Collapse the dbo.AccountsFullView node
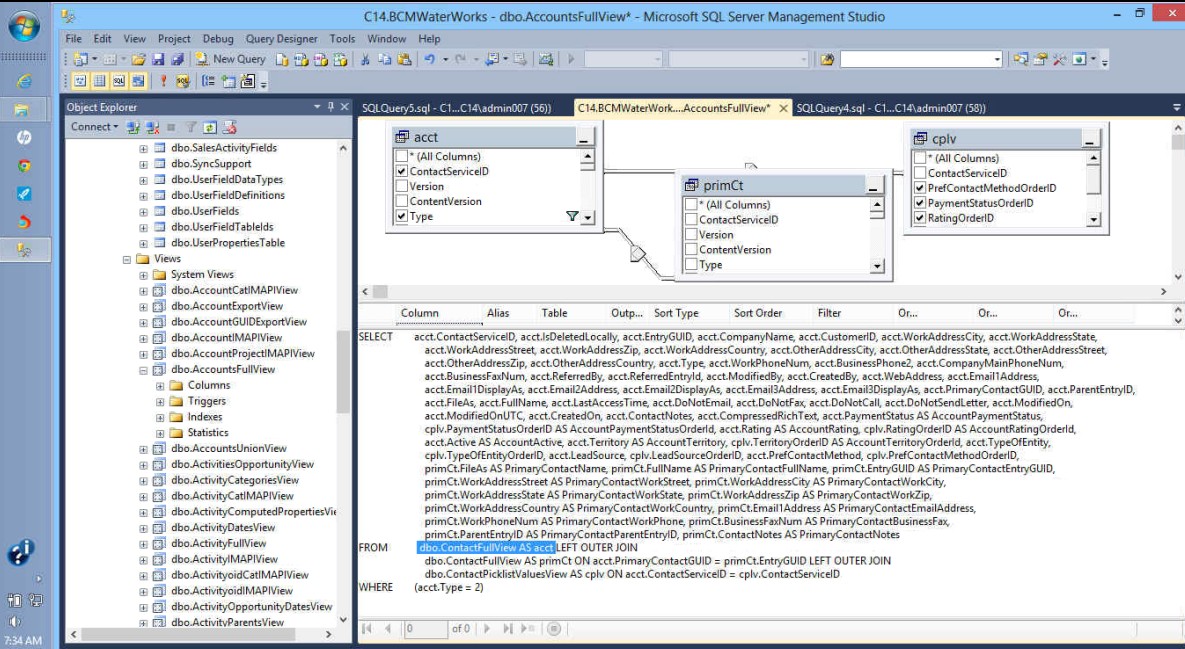 (x=144, y=370)
